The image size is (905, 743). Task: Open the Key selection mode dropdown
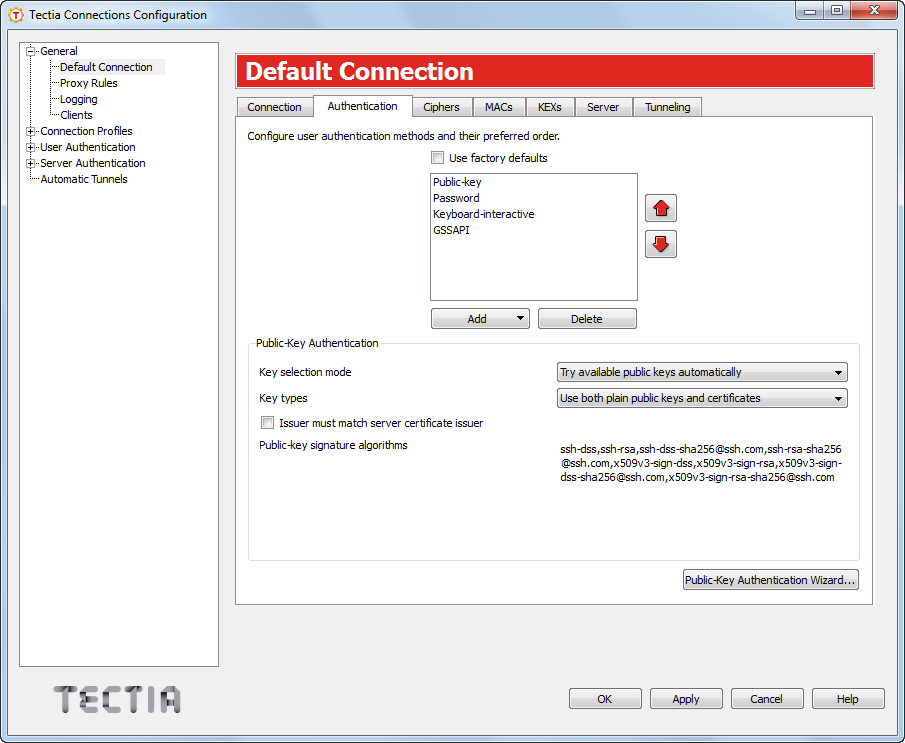[x=838, y=371]
